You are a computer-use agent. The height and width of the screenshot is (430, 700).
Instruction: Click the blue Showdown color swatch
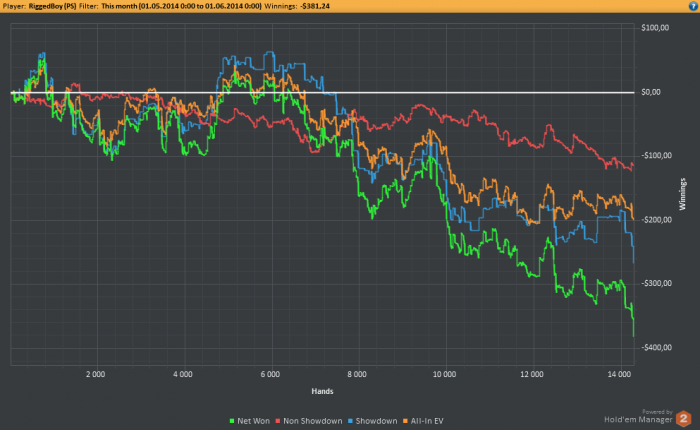(x=350, y=421)
